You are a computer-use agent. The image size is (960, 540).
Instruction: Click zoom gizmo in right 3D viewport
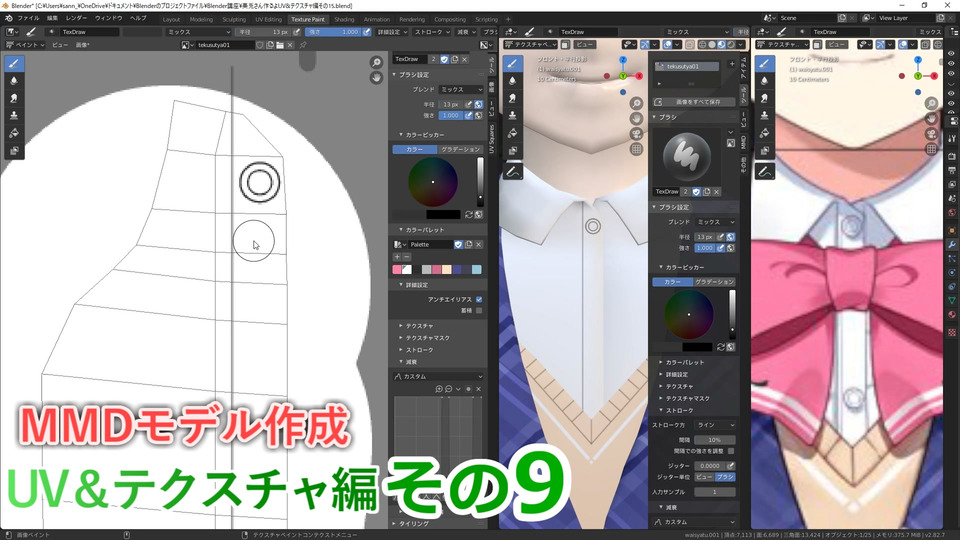coord(931,103)
